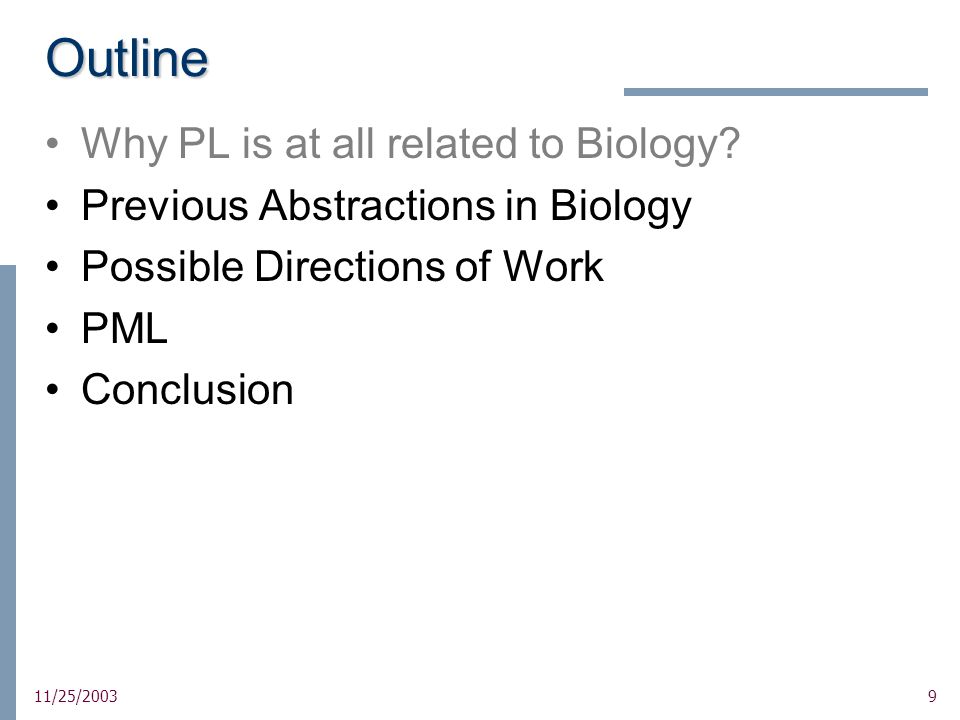Click the bullet dot before PML
The height and width of the screenshot is (720, 960).
tap(53, 329)
